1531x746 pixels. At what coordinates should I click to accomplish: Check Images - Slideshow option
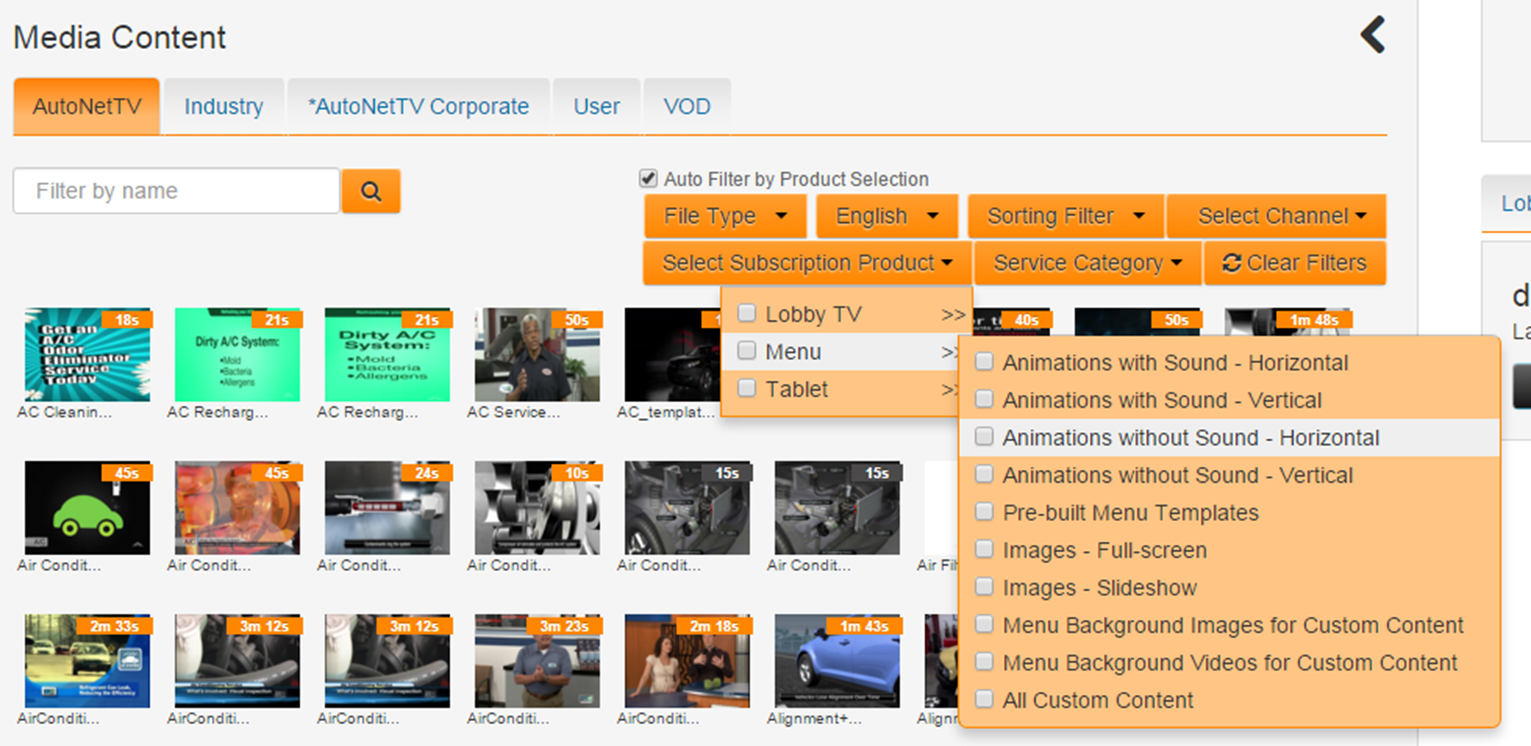pos(985,587)
